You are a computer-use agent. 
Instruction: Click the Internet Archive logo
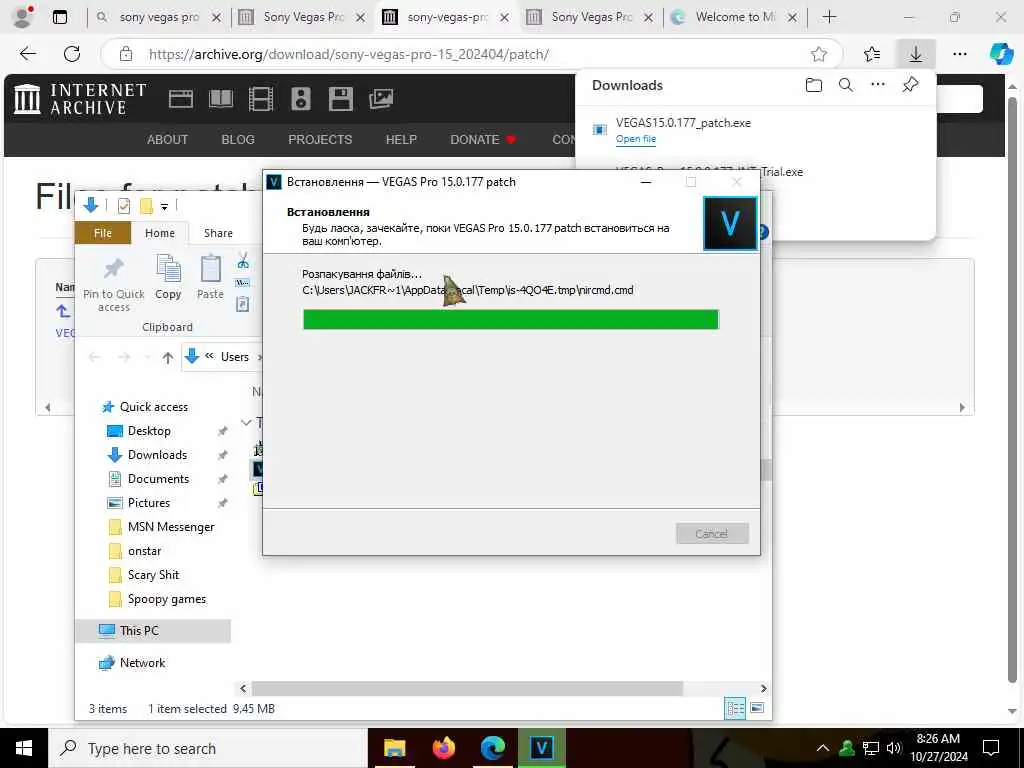coord(80,99)
